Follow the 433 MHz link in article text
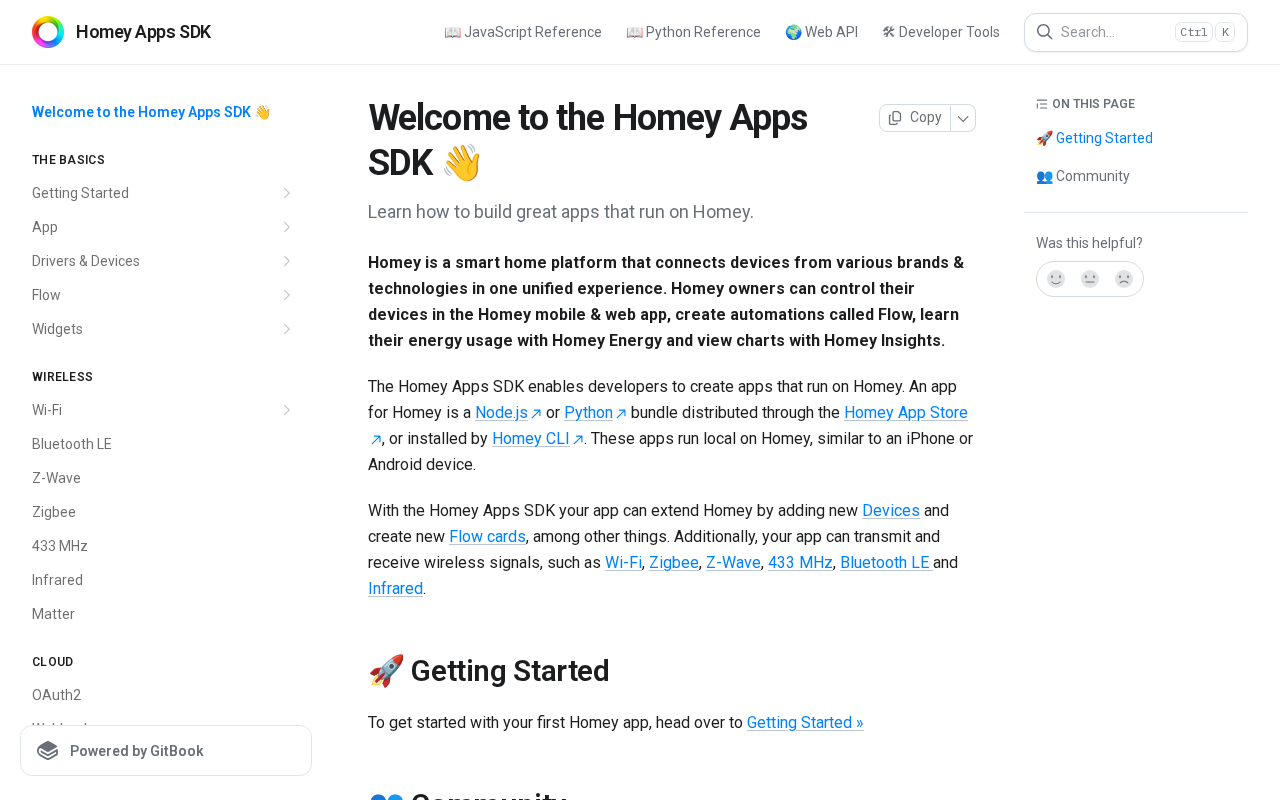The height and width of the screenshot is (800, 1280). pyautogui.click(x=800, y=562)
